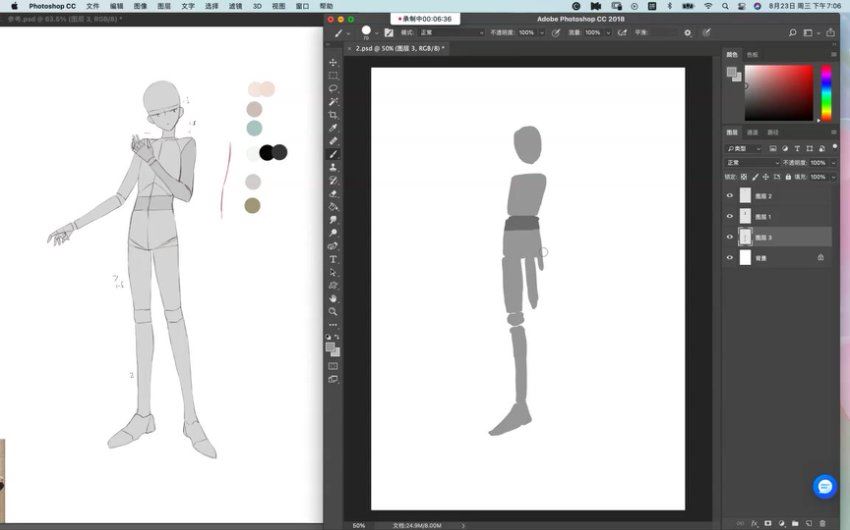Select the Hand tool
Screen dimensions: 850x530
(x=333, y=299)
